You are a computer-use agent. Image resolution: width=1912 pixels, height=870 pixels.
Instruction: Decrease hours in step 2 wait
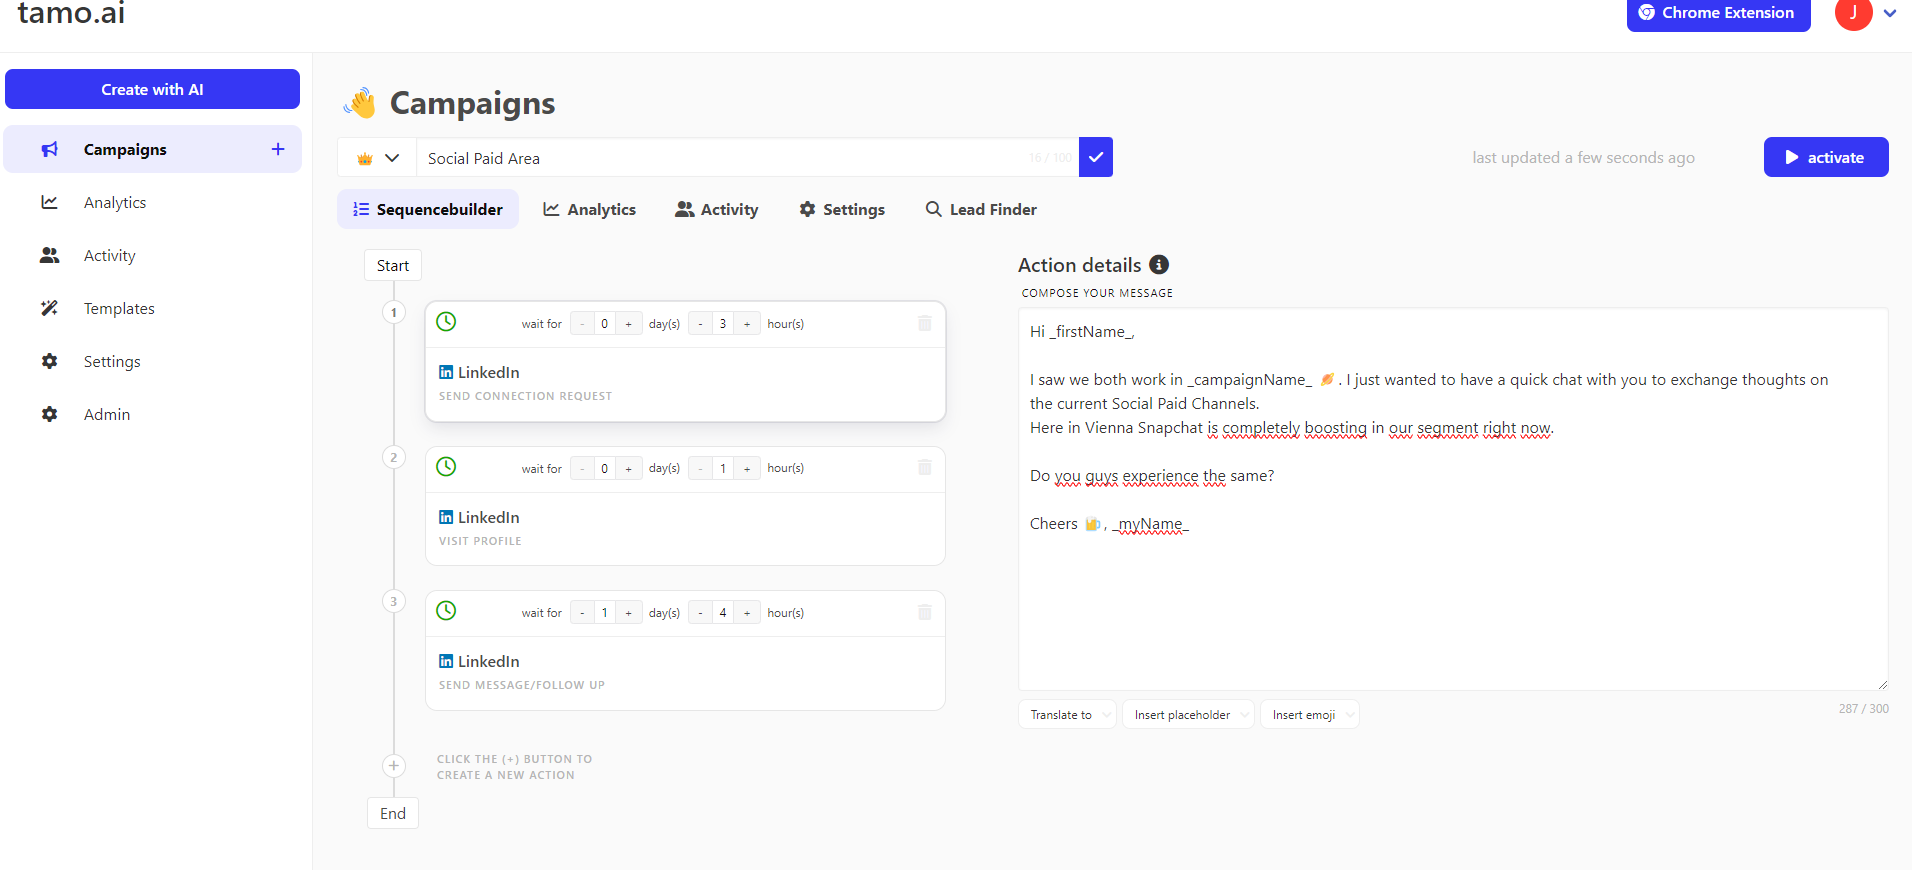[700, 468]
